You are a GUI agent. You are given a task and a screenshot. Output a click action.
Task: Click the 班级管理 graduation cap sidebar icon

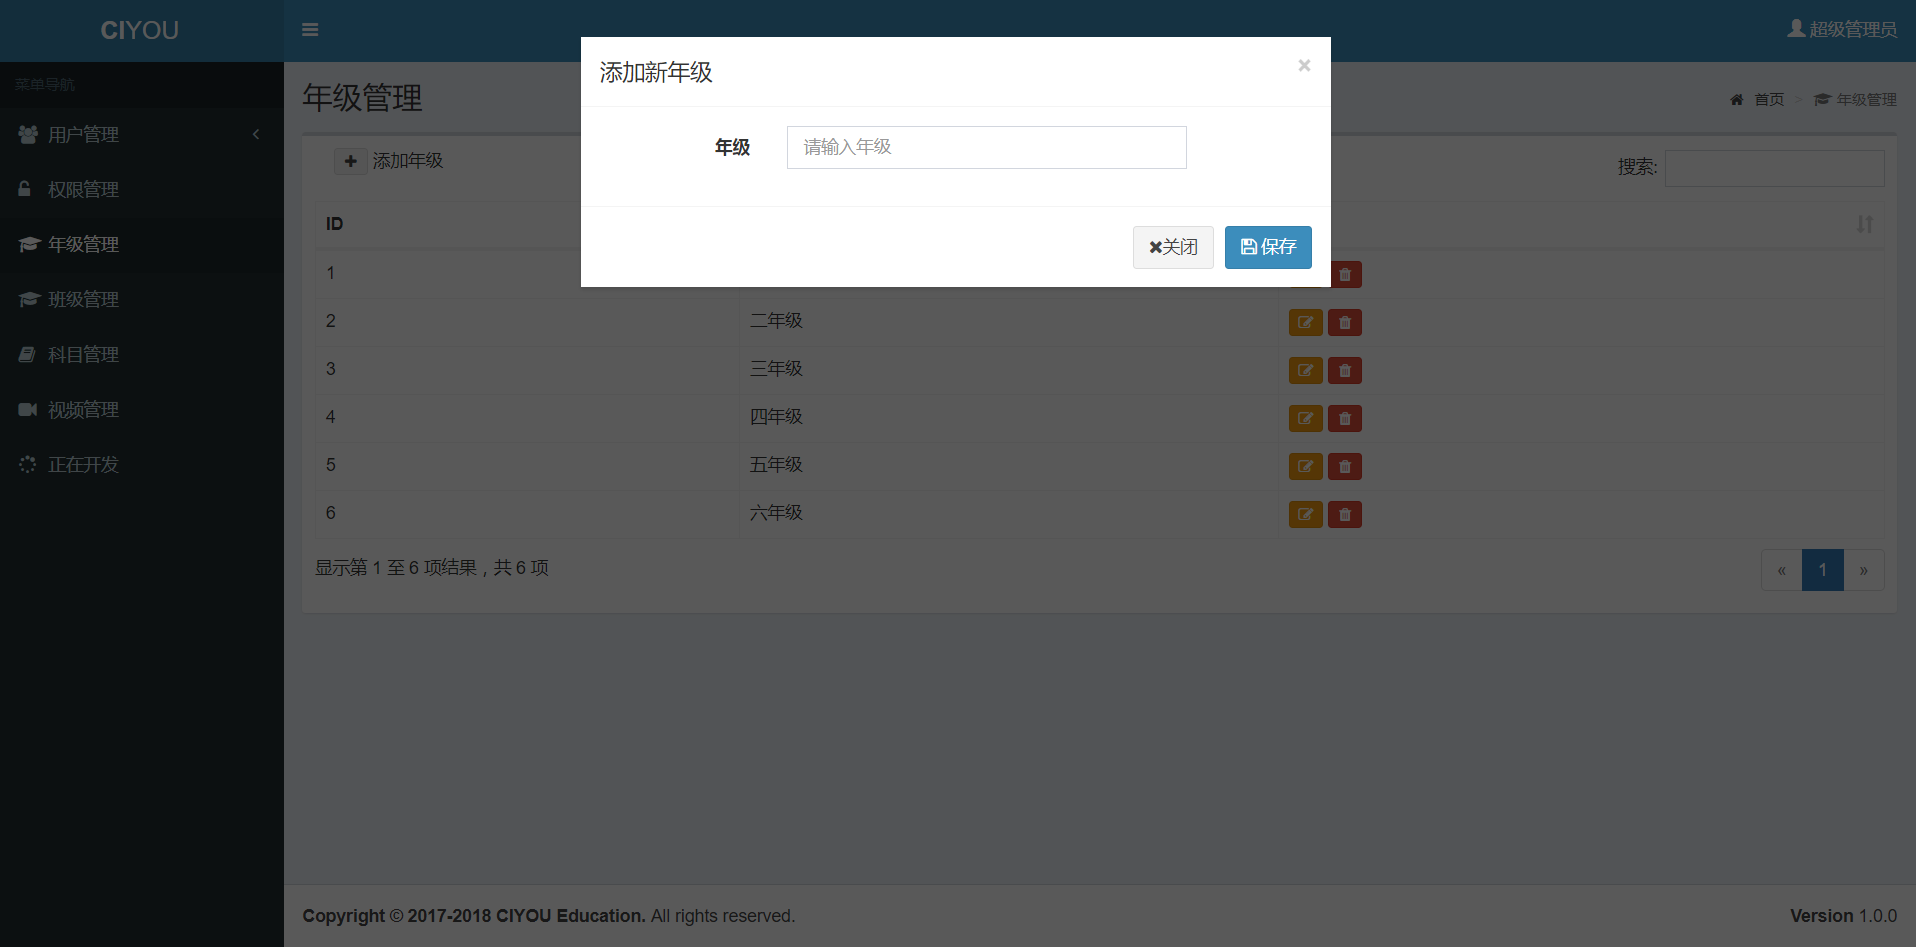(x=28, y=299)
